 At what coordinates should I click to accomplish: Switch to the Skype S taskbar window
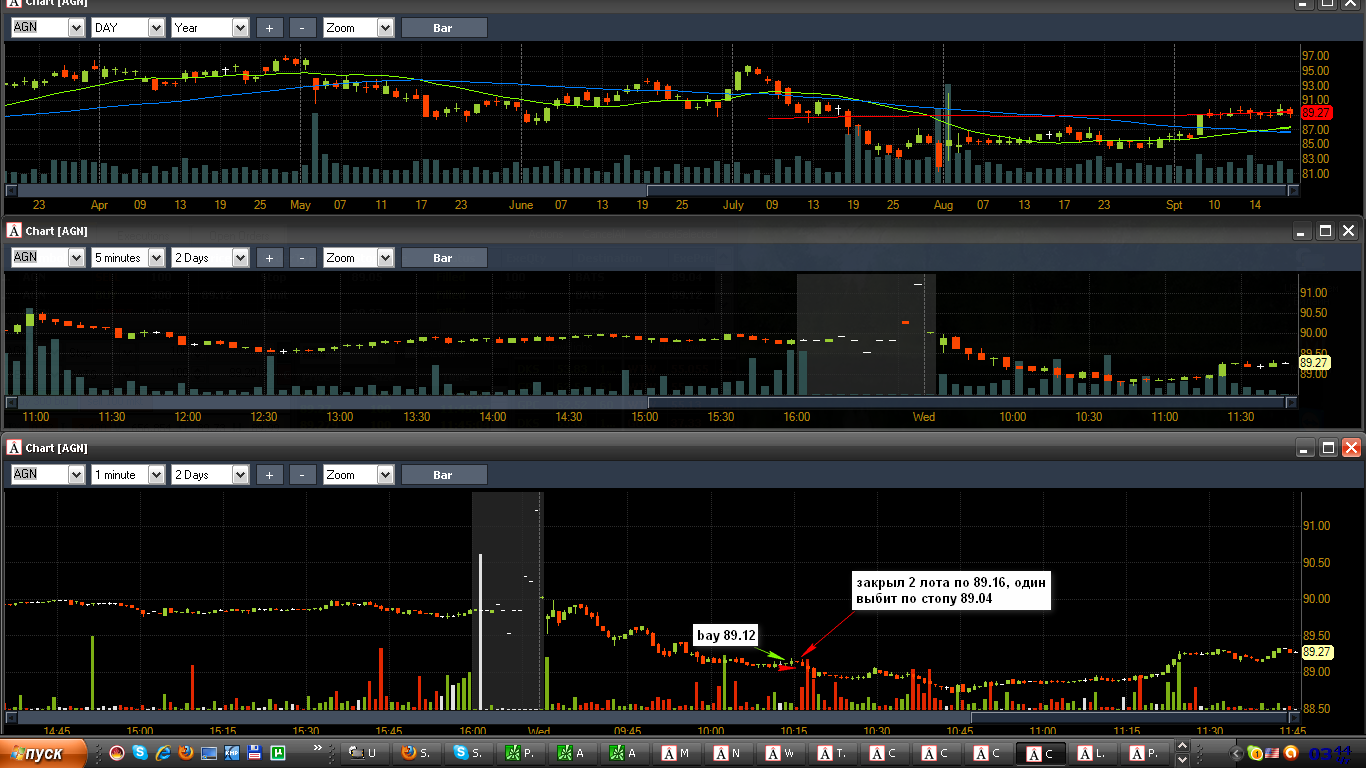point(470,754)
